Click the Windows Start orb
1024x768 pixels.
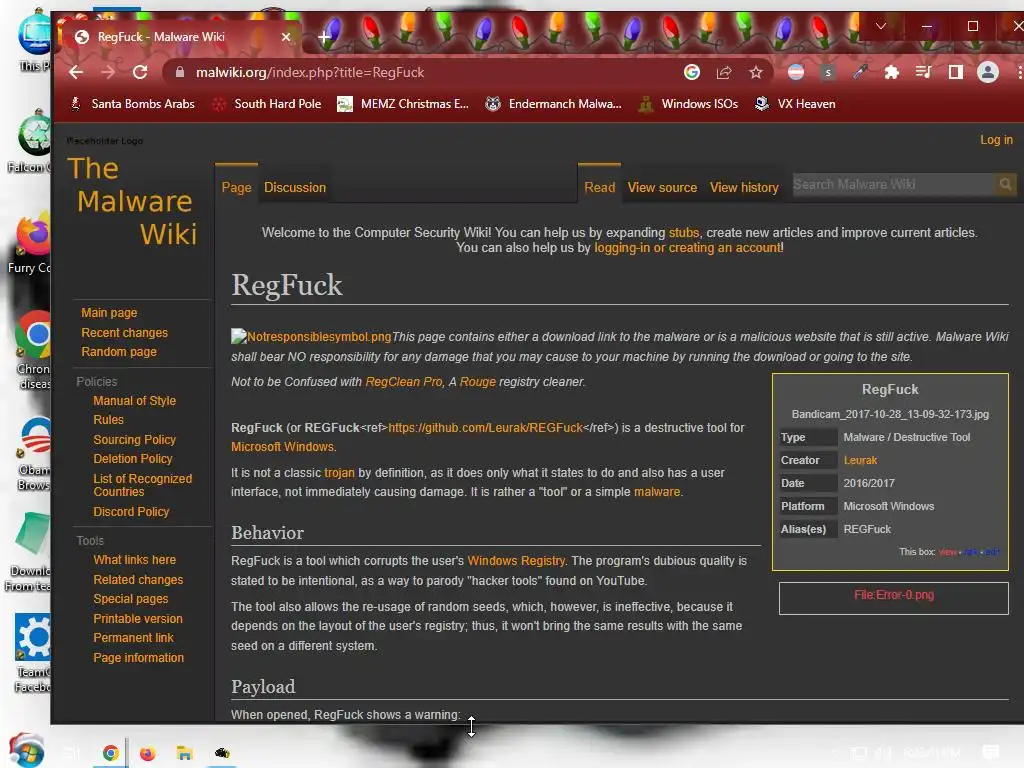click(27, 751)
